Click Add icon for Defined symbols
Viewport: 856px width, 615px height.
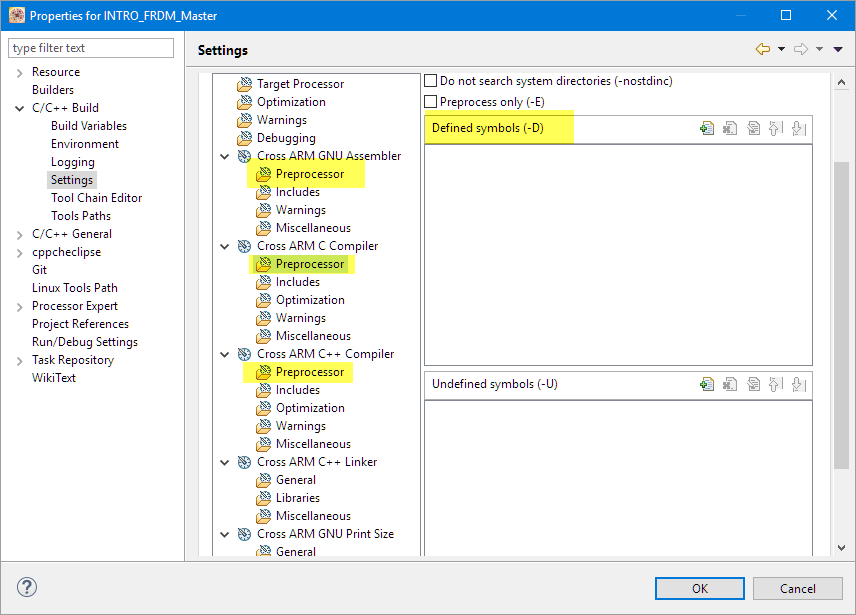click(707, 128)
